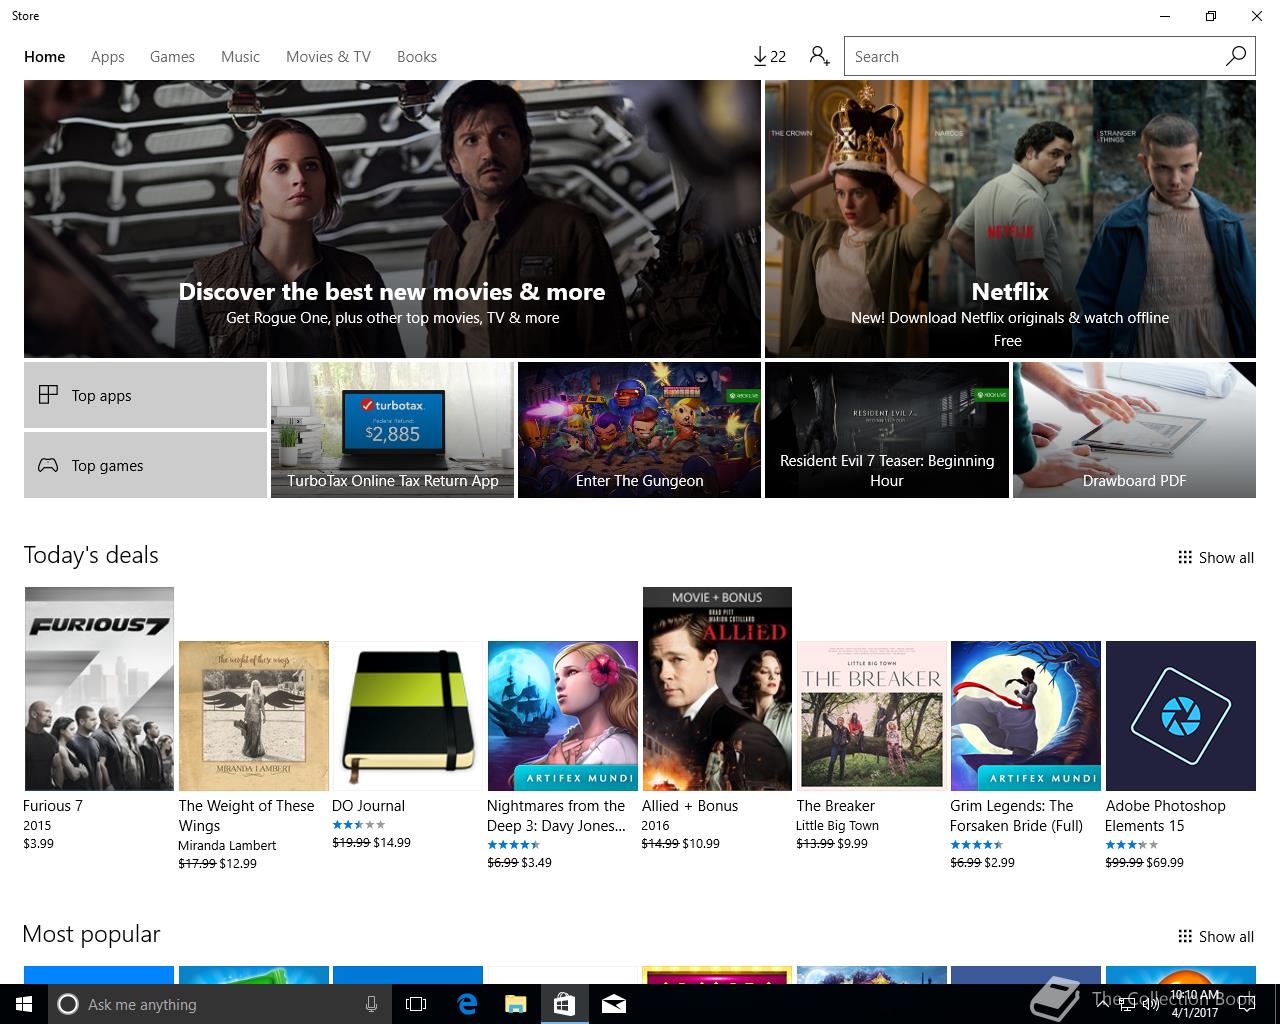Image resolution: width=1280 pixels, height=1024 pixels.
Task: Open the Top games tile
Action: (x=145, y=465)
